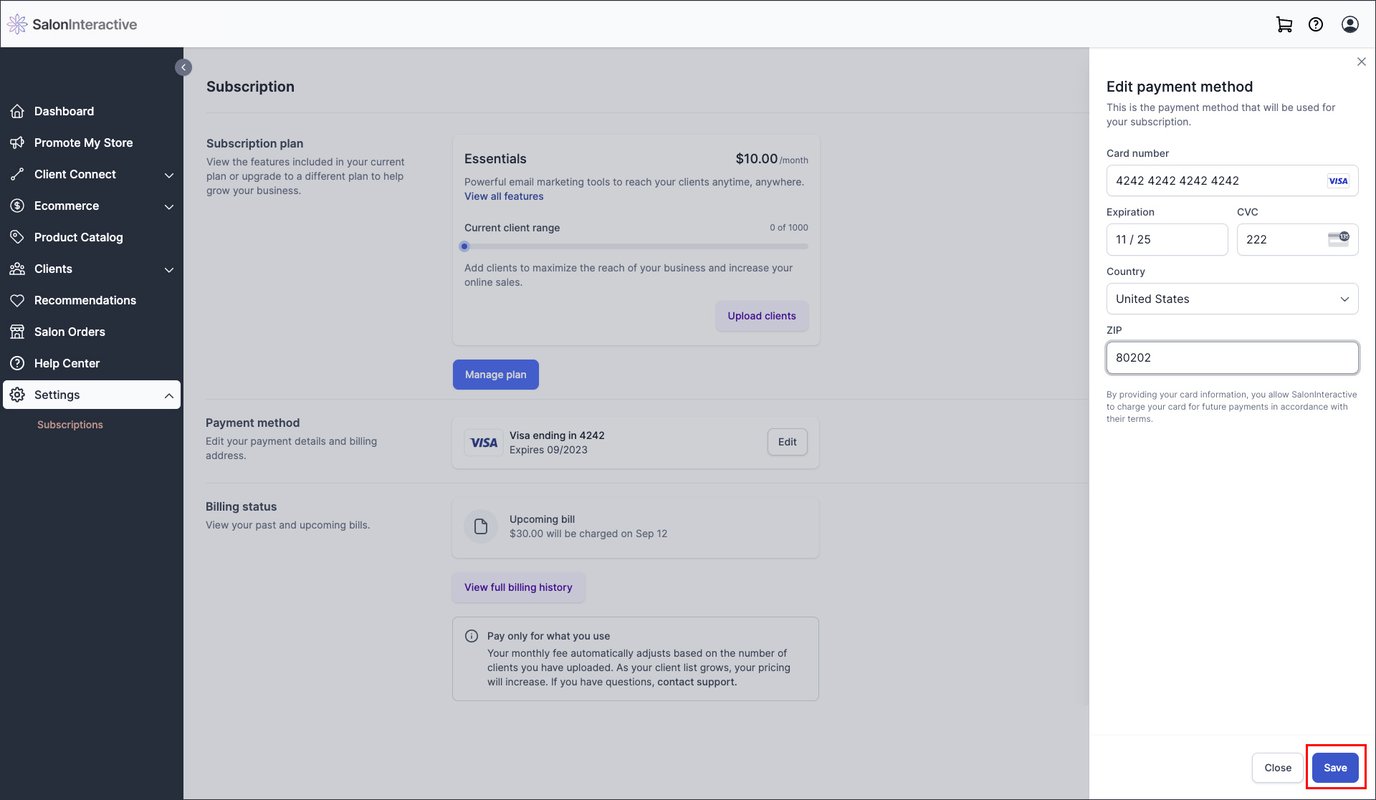Click the Ecommerce dollar icon
The width and height of the screenshot is (1376, 800).
click(17, 206)
